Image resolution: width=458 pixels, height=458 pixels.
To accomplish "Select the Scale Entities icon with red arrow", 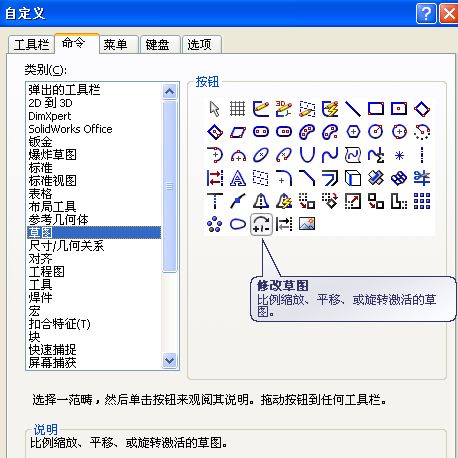I will 353,201.
